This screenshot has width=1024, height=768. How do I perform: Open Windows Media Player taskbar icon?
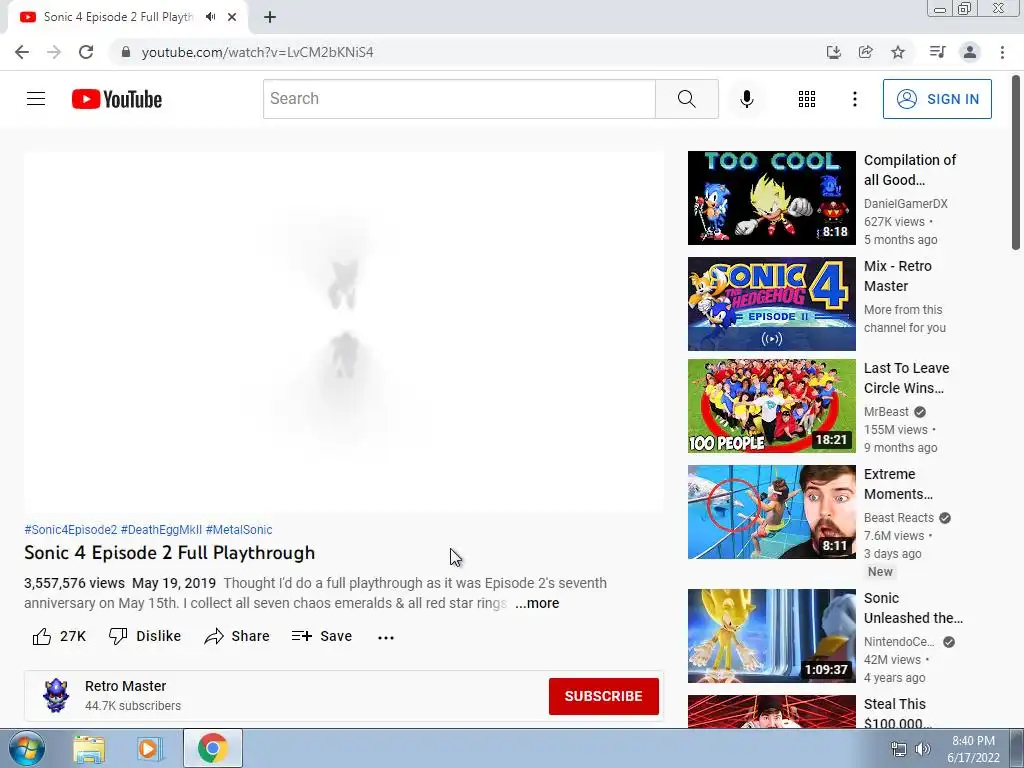coord(149,748)
